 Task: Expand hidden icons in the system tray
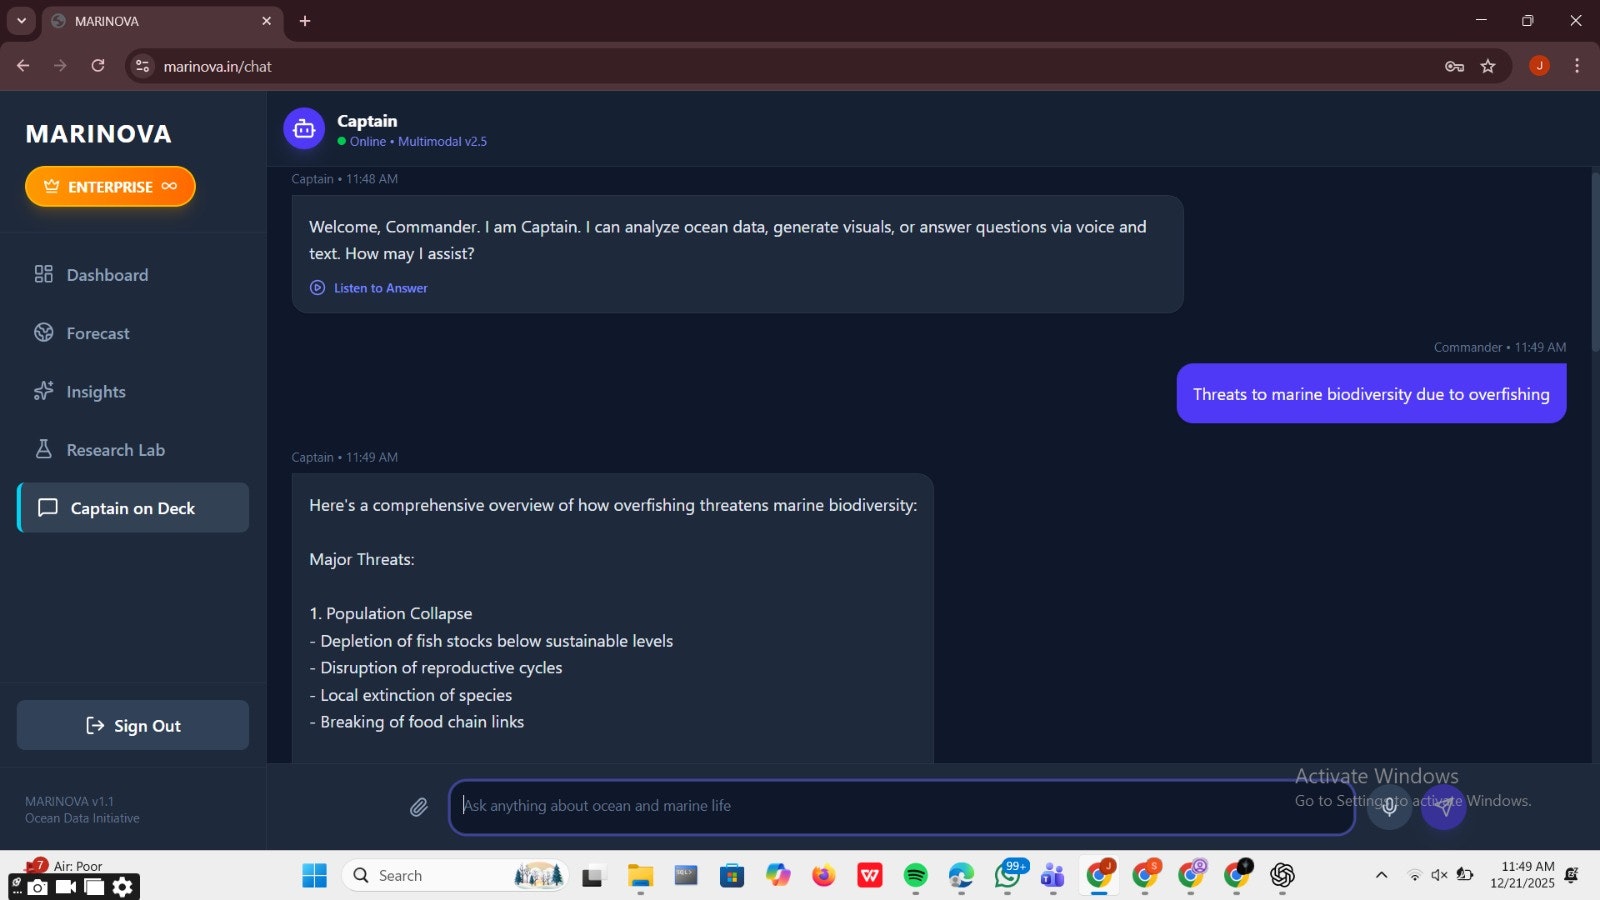click(x=1382, y=875)
